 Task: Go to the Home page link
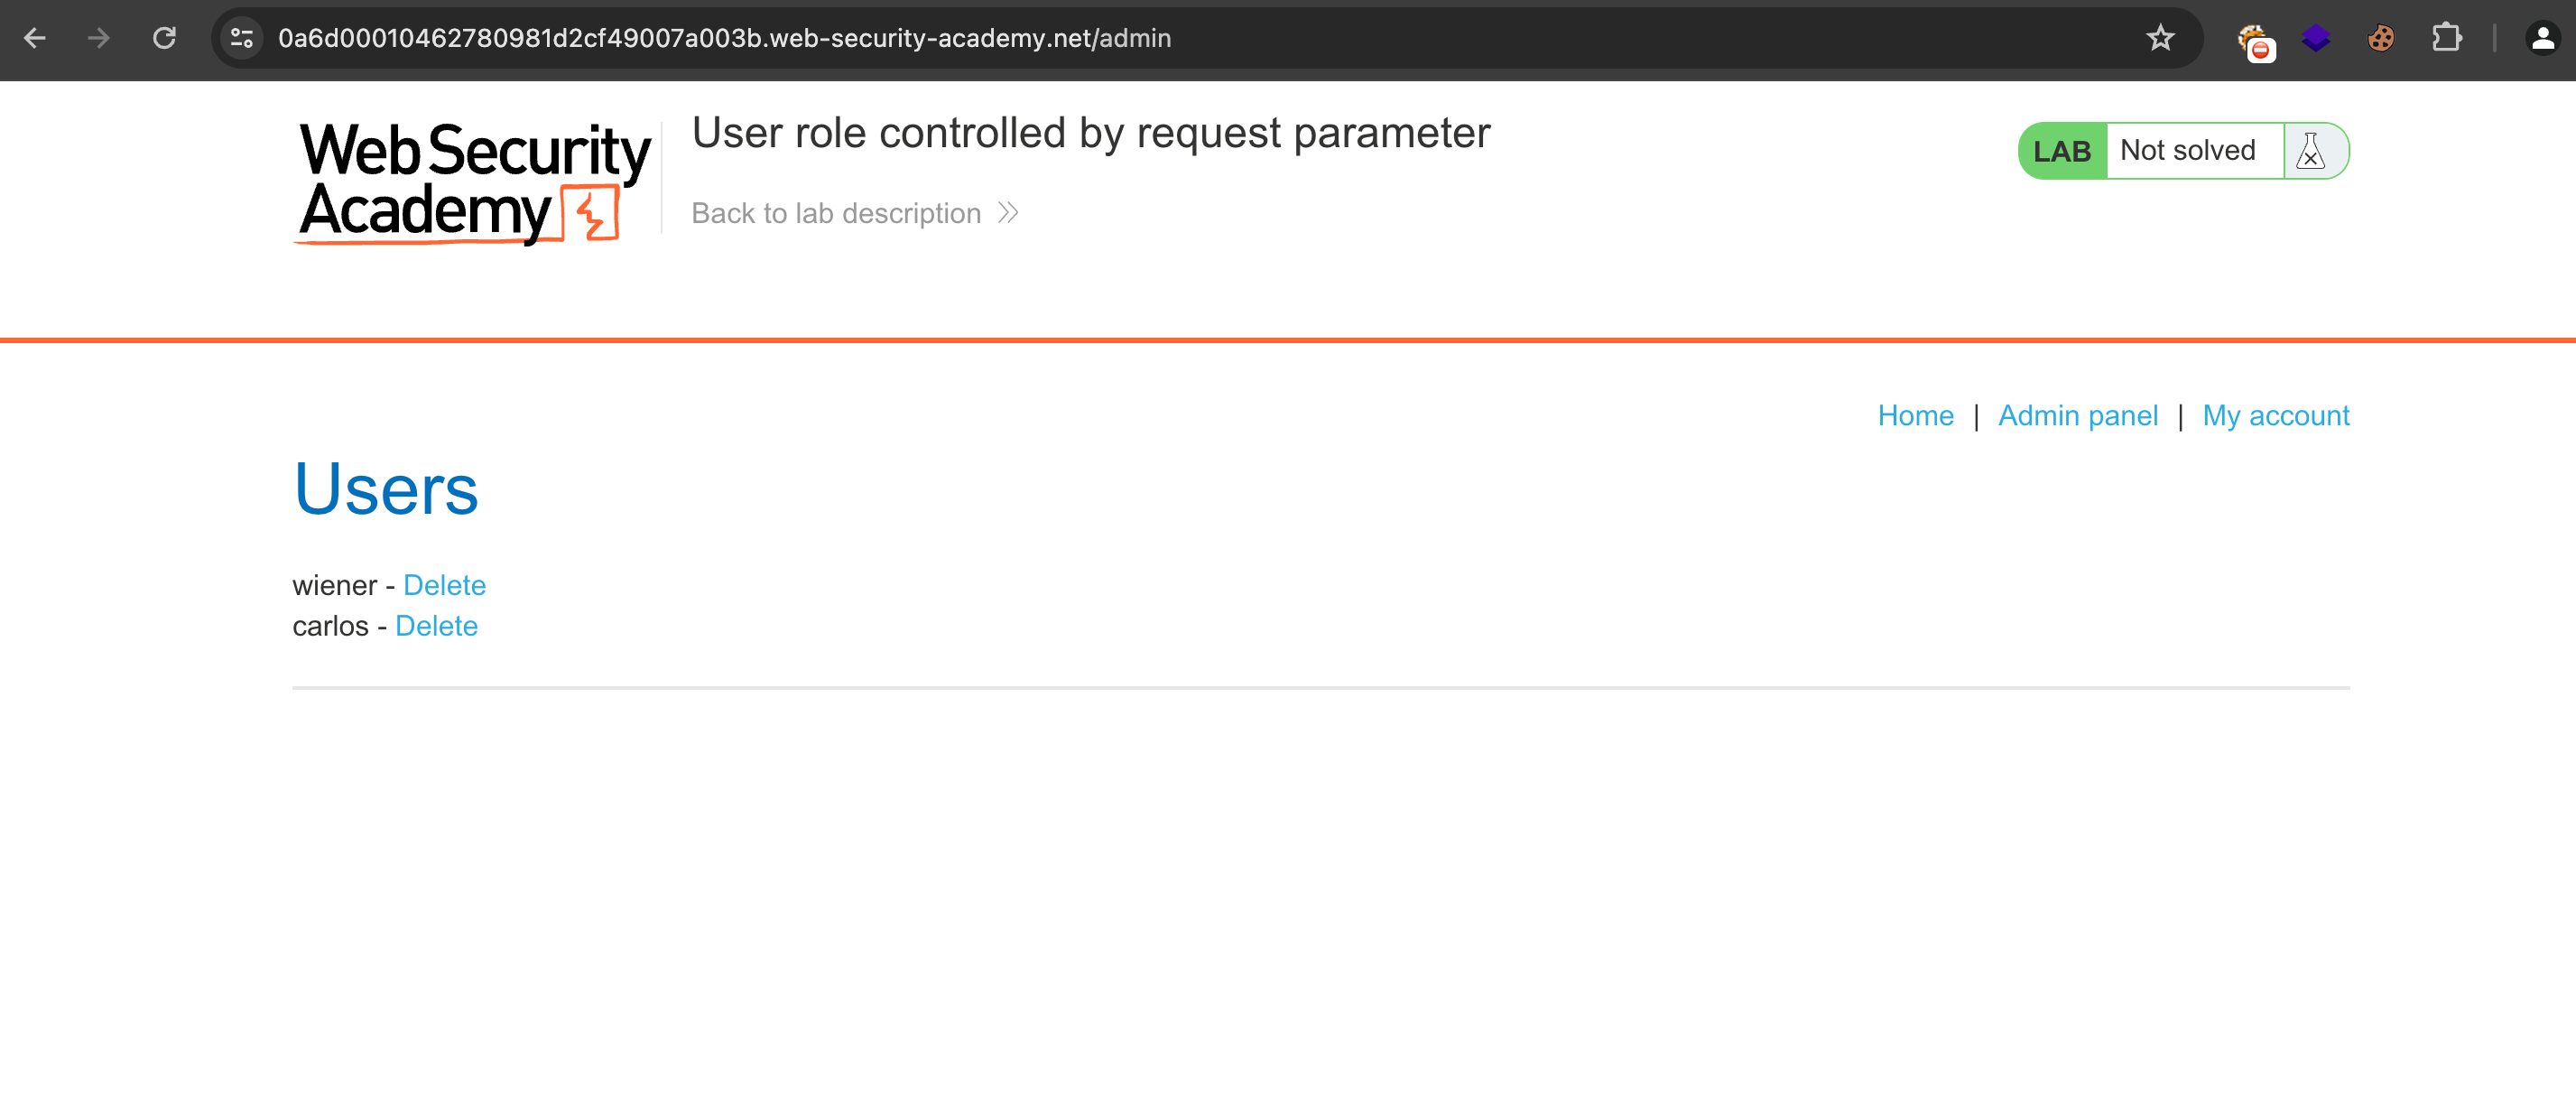tap(1914, 415)
